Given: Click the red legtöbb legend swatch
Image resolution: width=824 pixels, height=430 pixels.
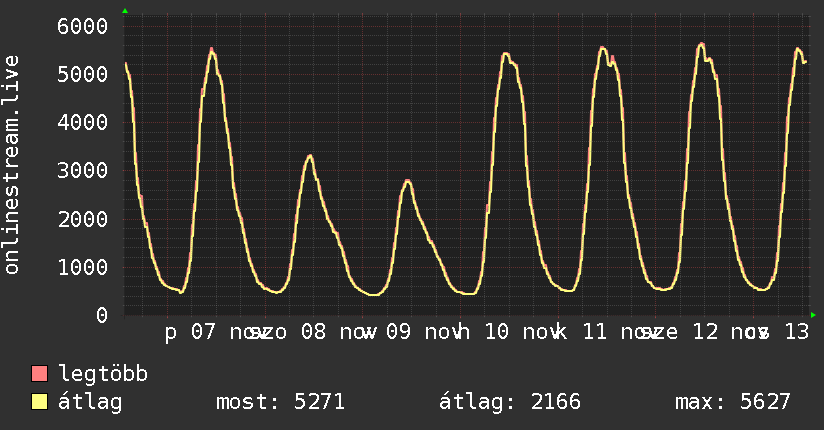Looking at the screenshot, I should tap(40, 375).
